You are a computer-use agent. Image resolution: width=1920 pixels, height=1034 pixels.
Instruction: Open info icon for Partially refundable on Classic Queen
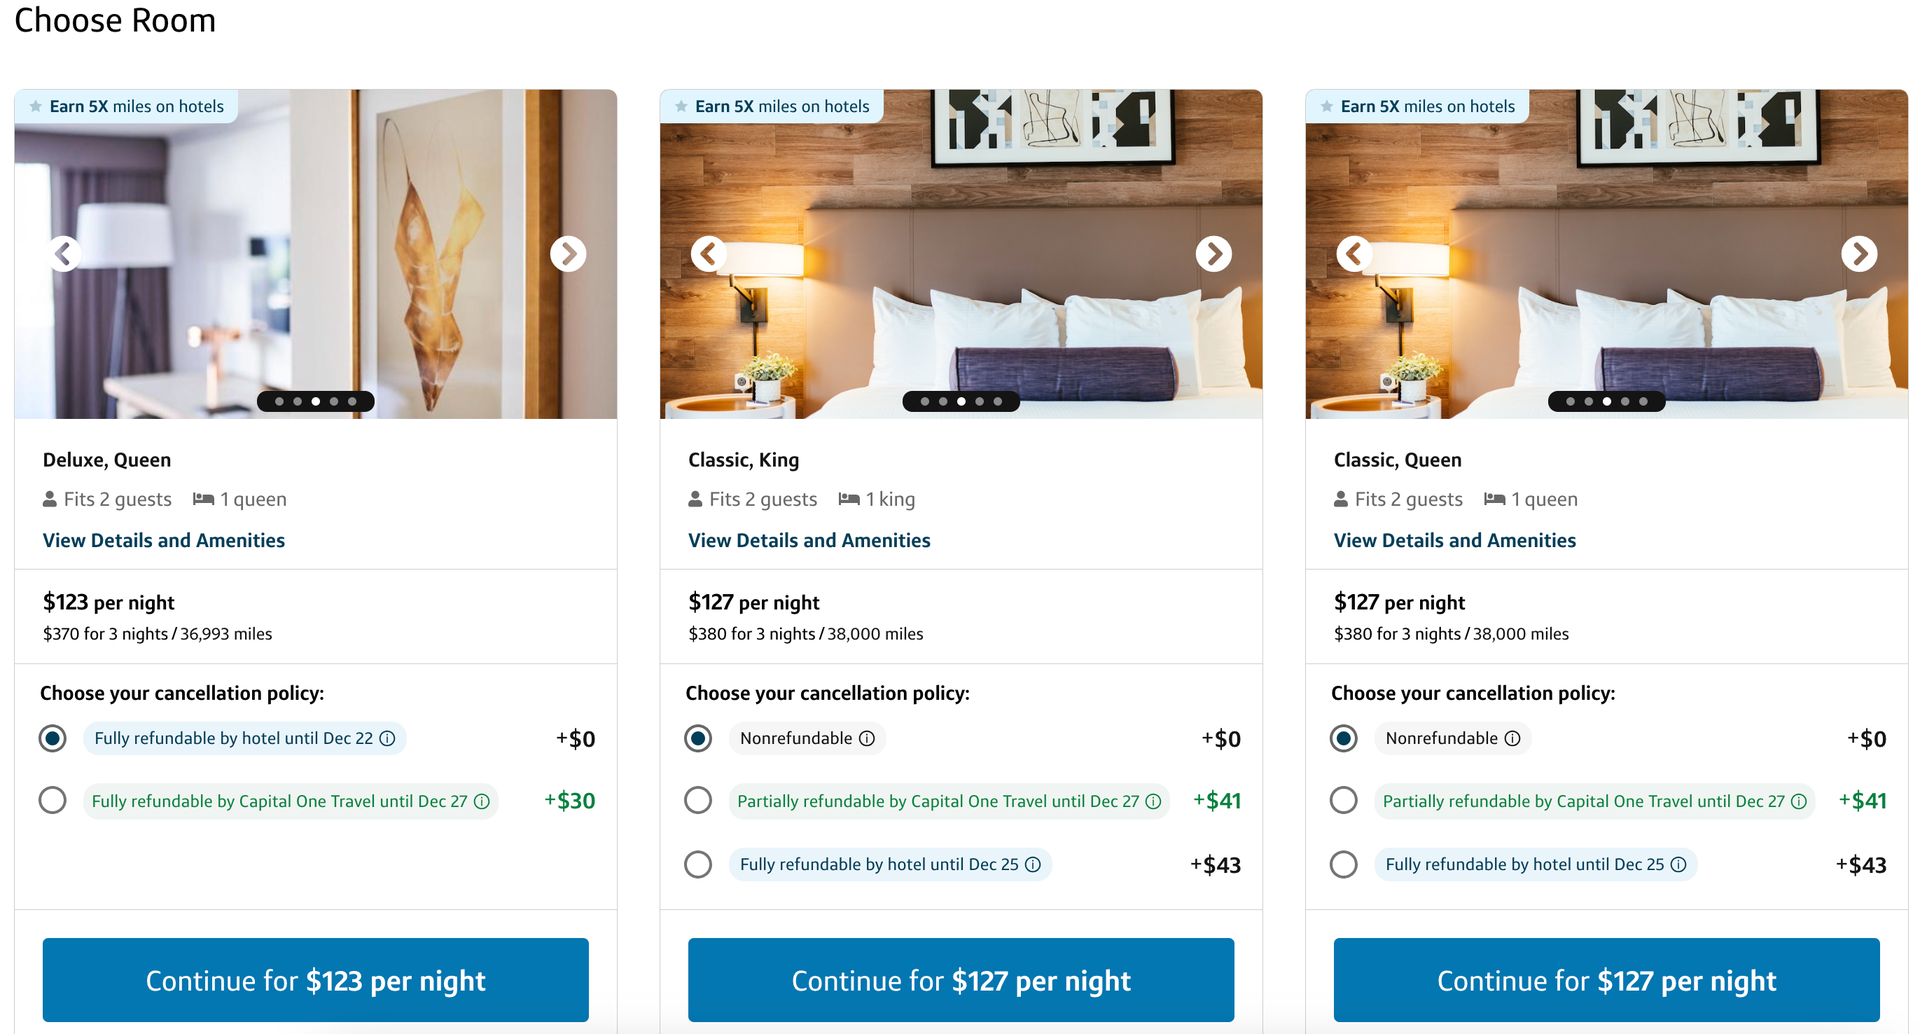click(x=1800, y=800)
